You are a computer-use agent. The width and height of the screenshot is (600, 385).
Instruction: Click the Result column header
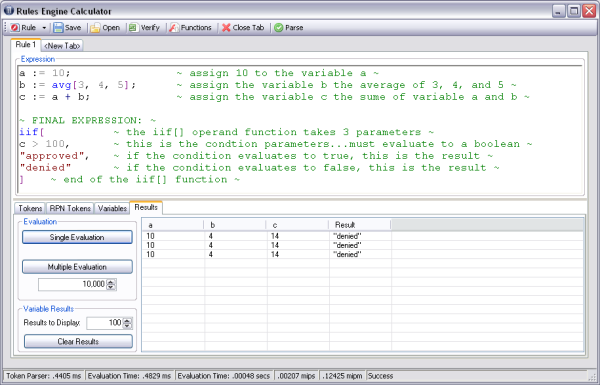pos(360,225)
